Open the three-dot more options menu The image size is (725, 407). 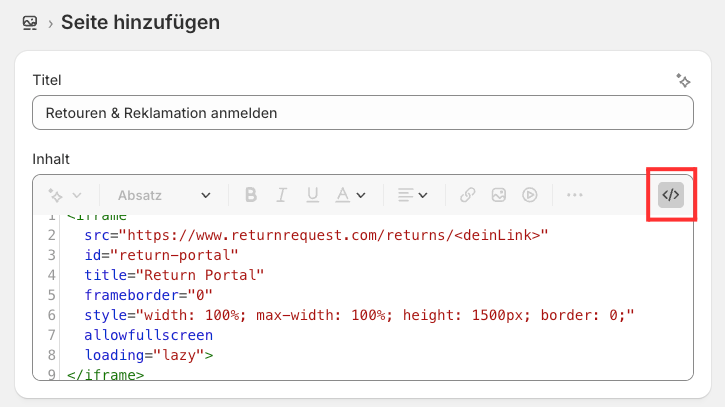click(574, 195)
